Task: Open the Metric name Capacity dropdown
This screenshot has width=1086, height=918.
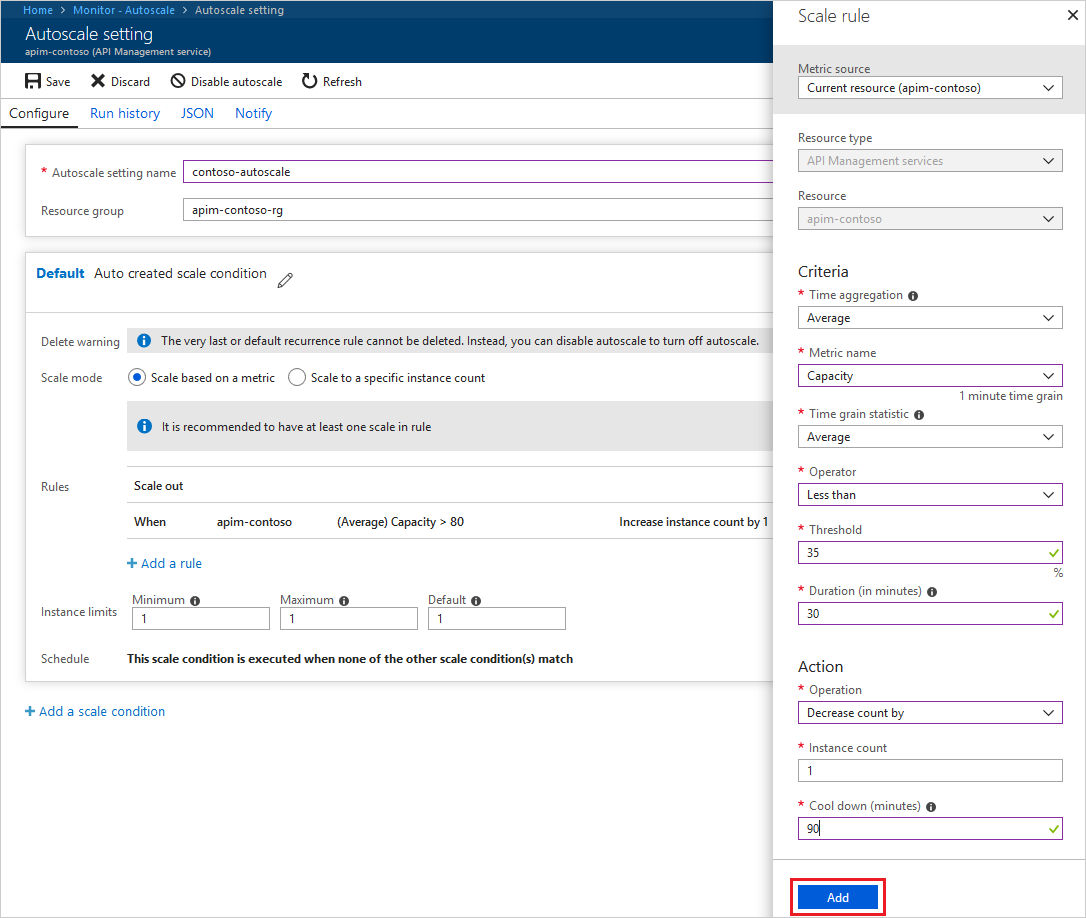Action: tap(929, 376)
